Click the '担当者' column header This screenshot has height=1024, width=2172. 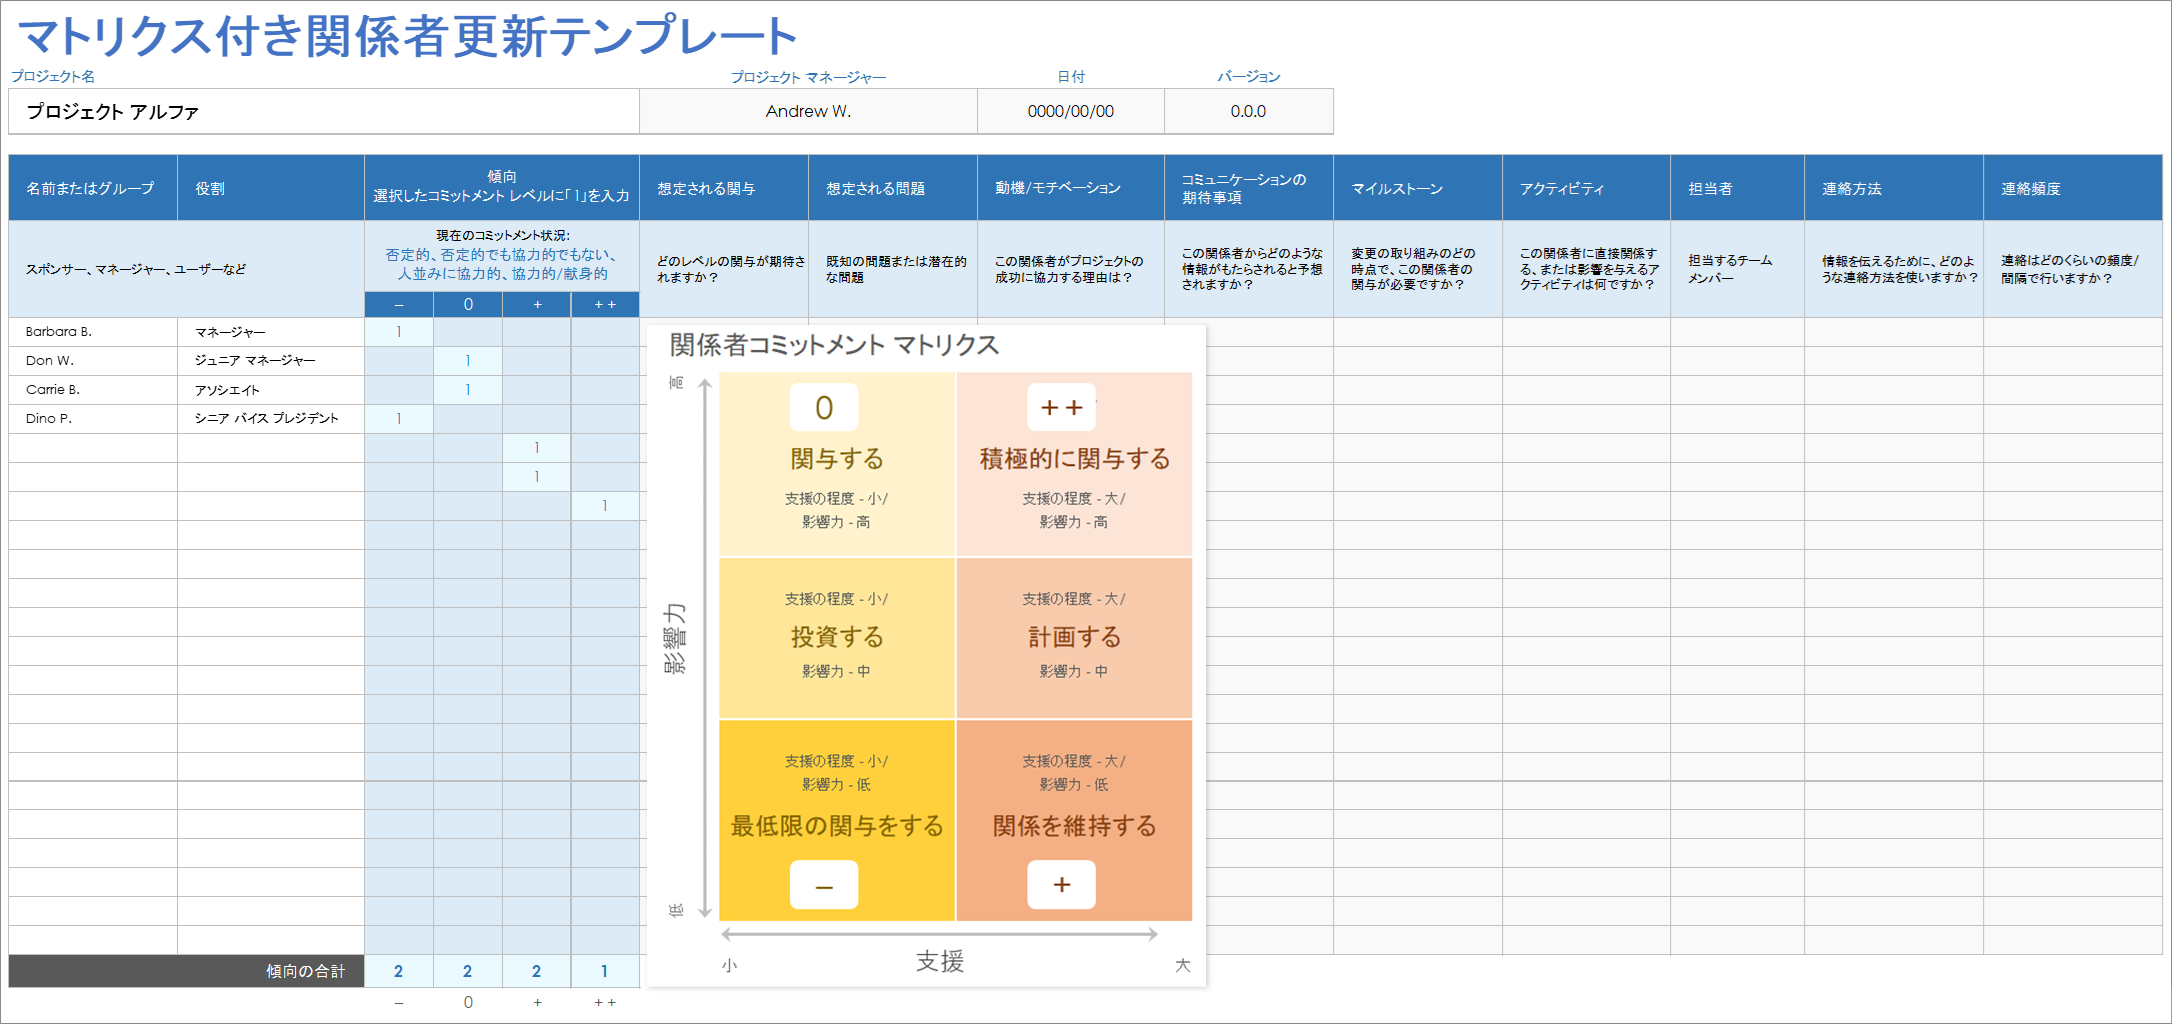pos(1737,188)
